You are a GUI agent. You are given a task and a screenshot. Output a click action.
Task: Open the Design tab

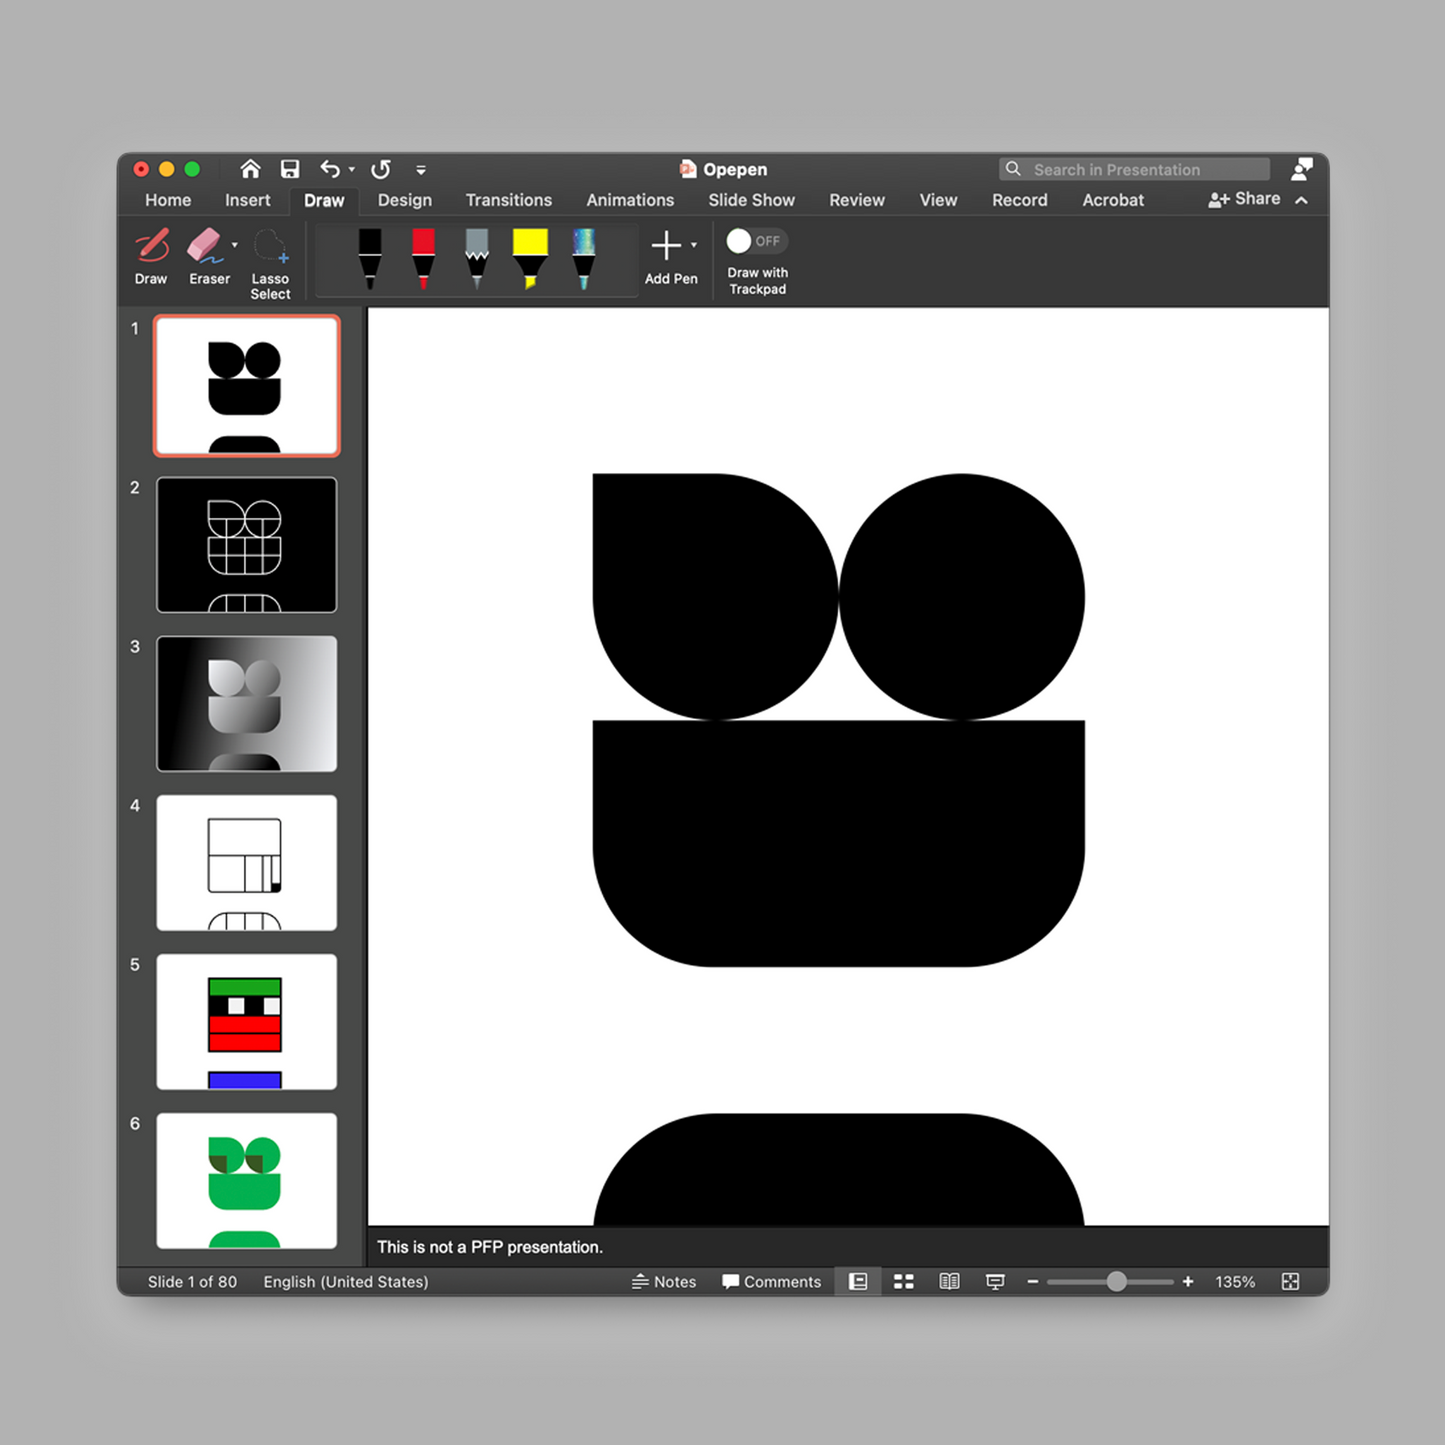pos(405,200)
